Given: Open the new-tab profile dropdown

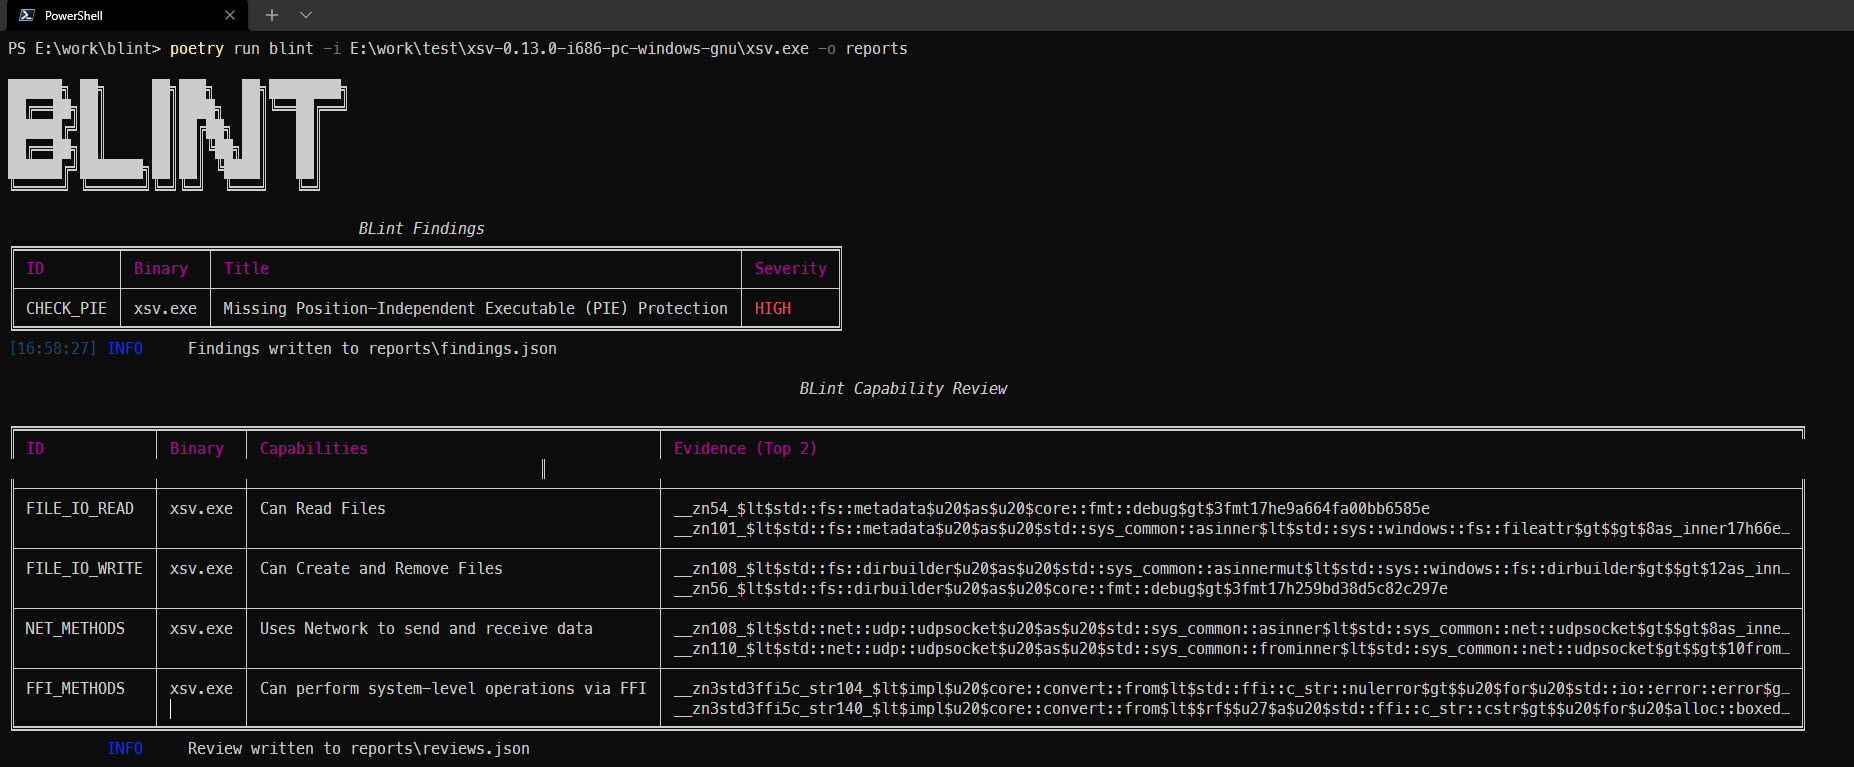Looking at the screenshot, I should pyautogui.click(x=306, y=15).
